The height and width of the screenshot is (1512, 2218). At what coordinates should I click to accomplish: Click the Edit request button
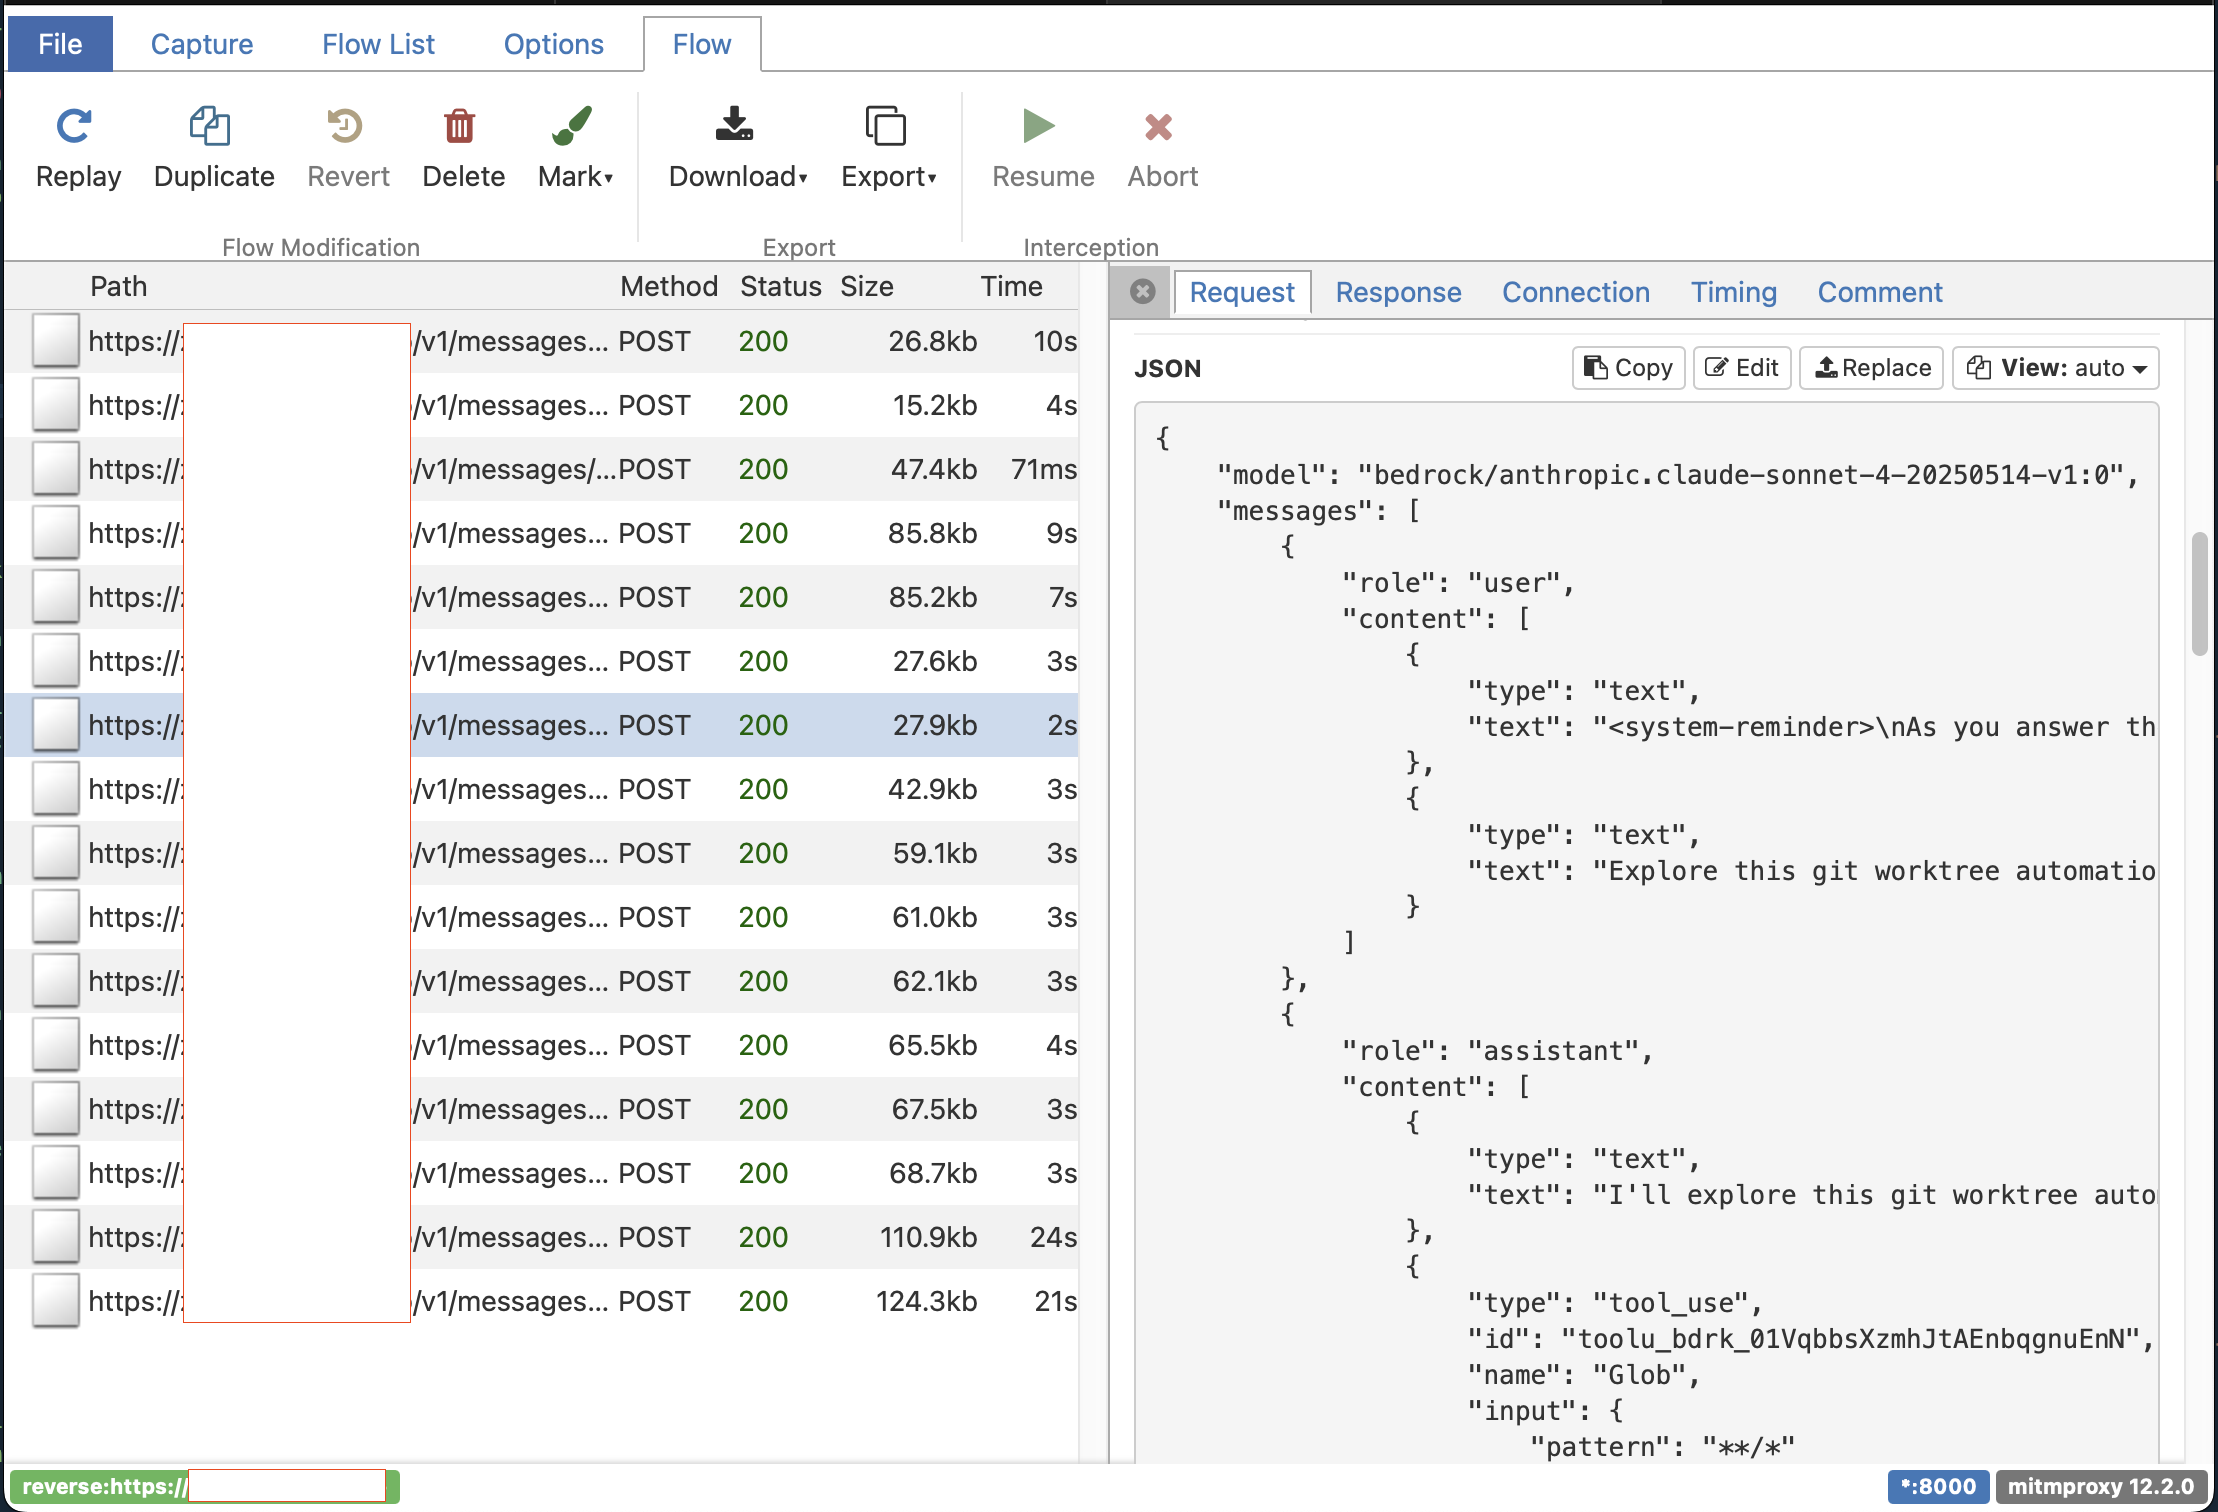[x=1742, y=368]
